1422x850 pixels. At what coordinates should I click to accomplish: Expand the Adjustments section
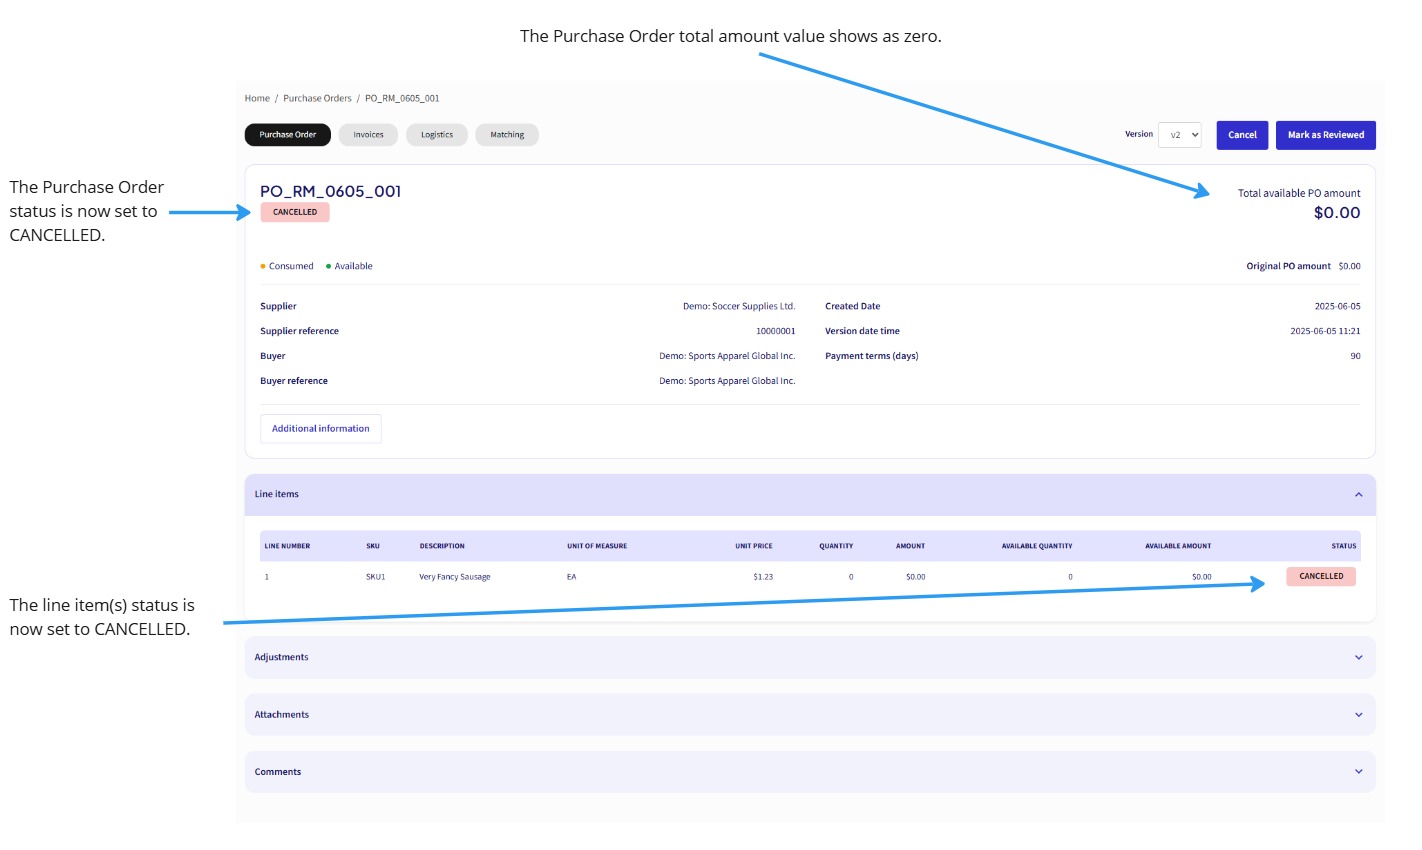tap(1357, 657)
